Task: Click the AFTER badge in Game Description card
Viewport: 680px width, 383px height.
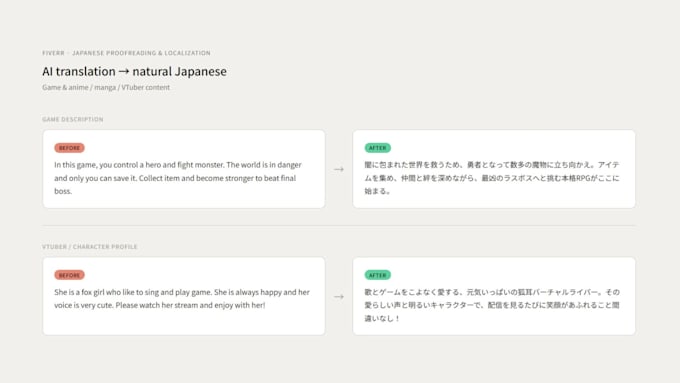Action: point(378,148)
